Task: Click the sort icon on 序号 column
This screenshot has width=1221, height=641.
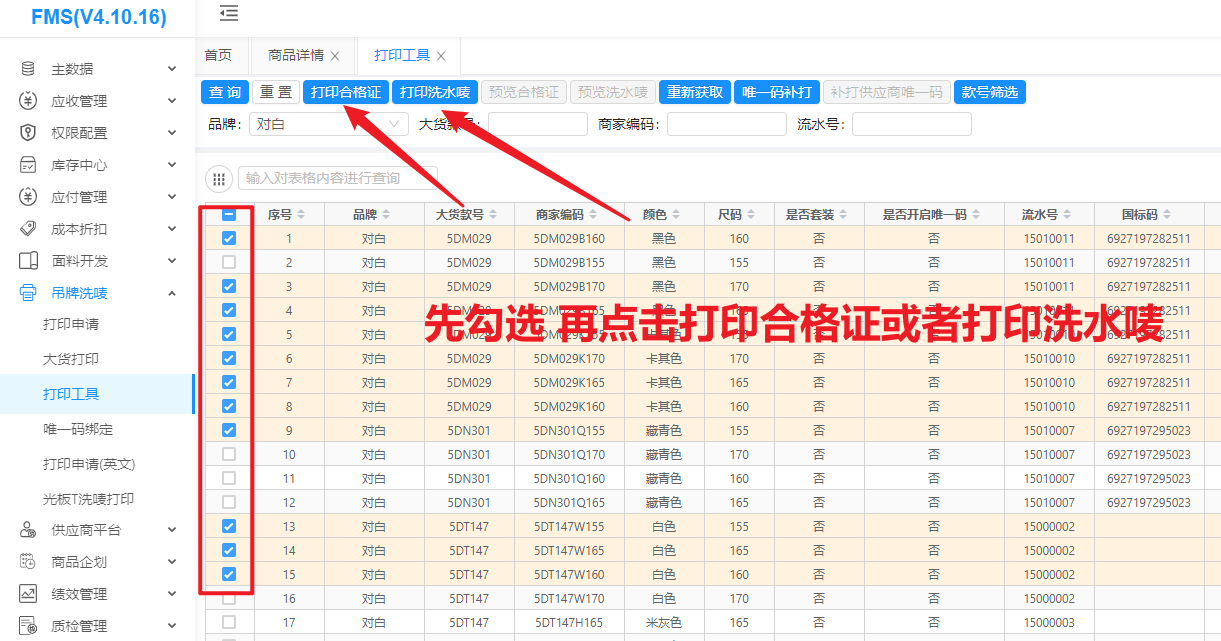Action: click(301, 215)
